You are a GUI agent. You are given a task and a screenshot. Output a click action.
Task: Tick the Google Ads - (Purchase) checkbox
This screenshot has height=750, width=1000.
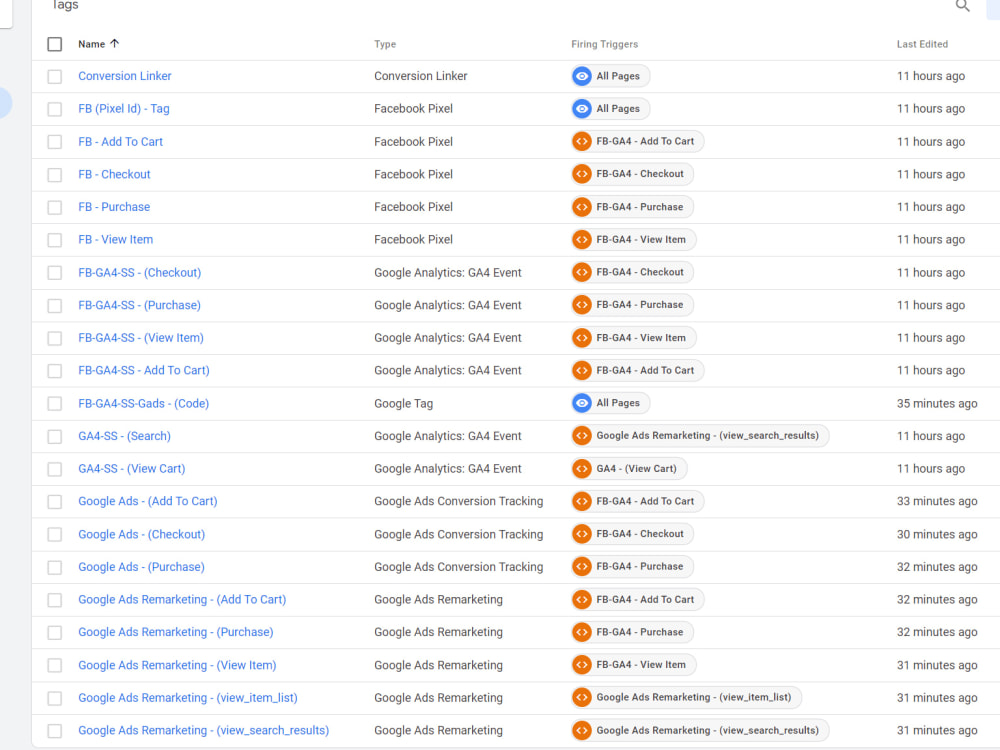(x=55, y=567)
